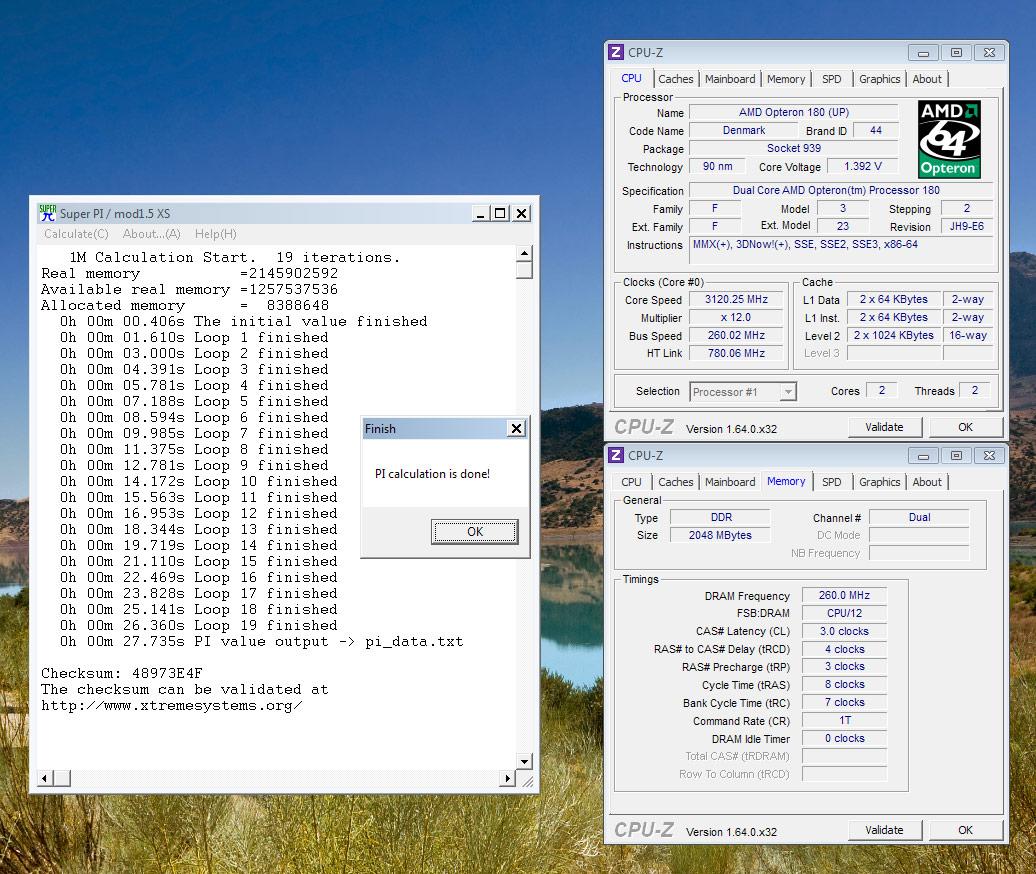The height and width of the screenshot is (874, 1036).
Task: Click the Revision value JH9-E6
Action: tap(967, 226)
